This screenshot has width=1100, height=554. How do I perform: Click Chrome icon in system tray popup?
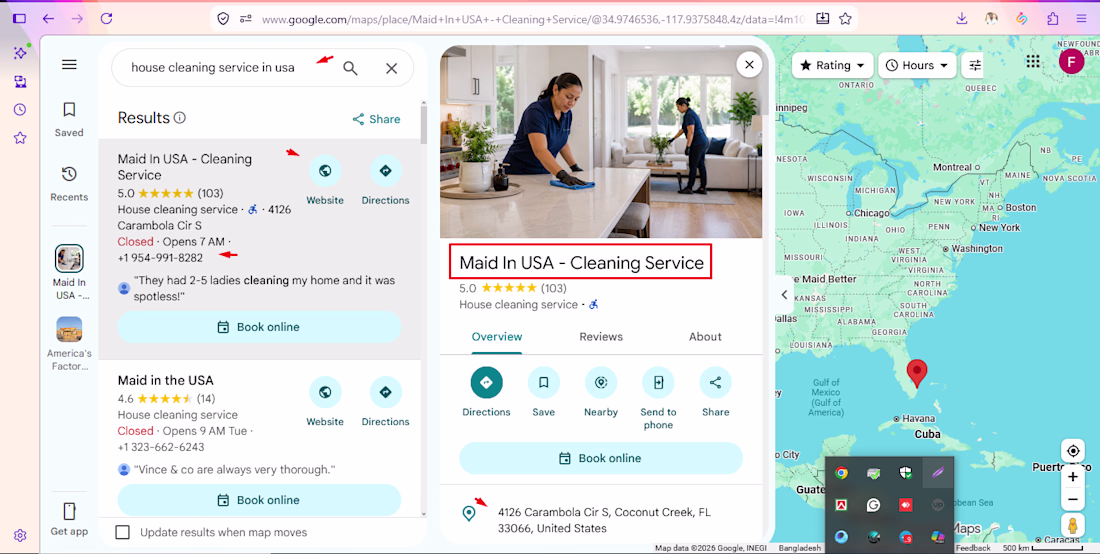(841, 473)
